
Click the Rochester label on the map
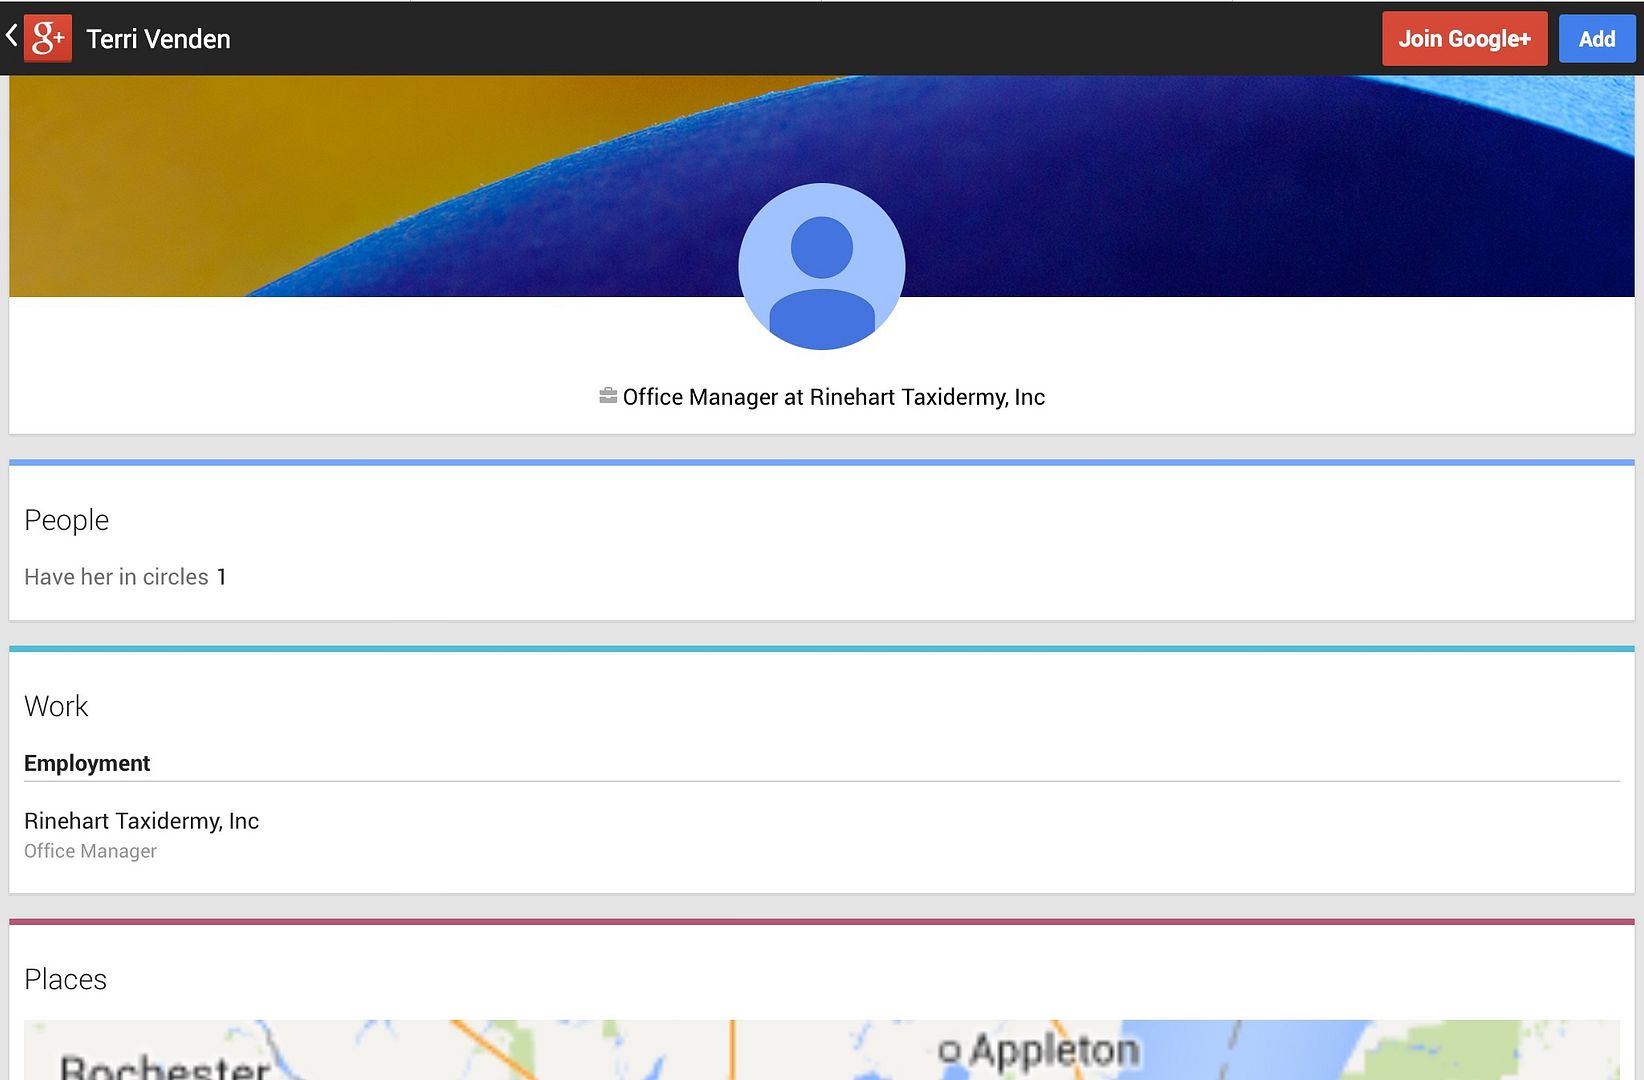point(165,1066)
